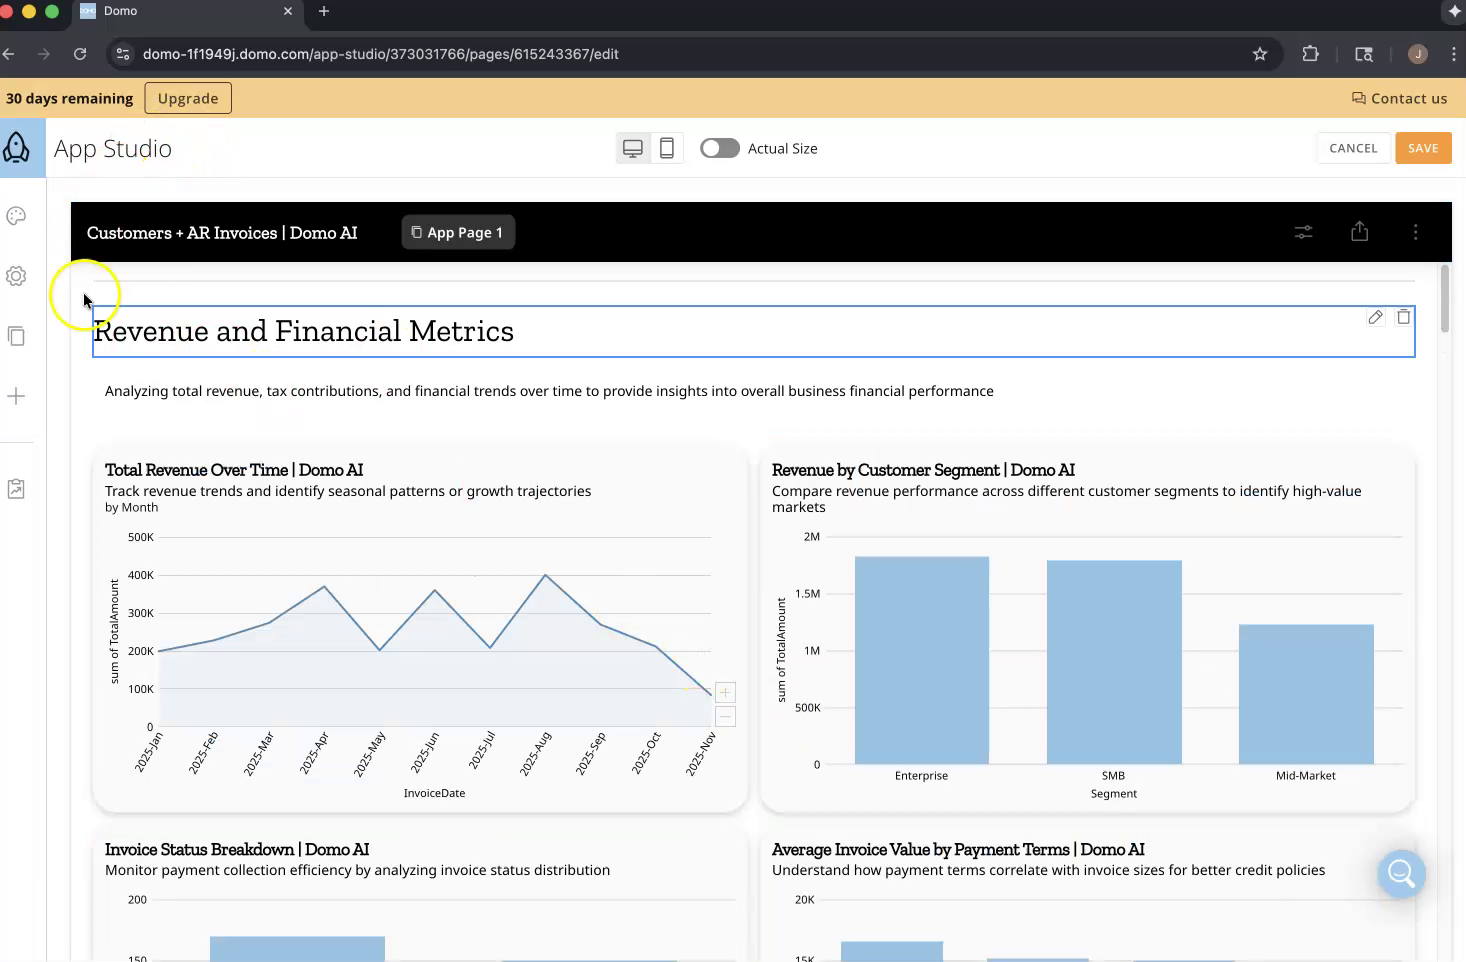This screenshot has width=1466, height=962.
Task: Click the Customers + AR Invoices app title
Action: (222, 233)
